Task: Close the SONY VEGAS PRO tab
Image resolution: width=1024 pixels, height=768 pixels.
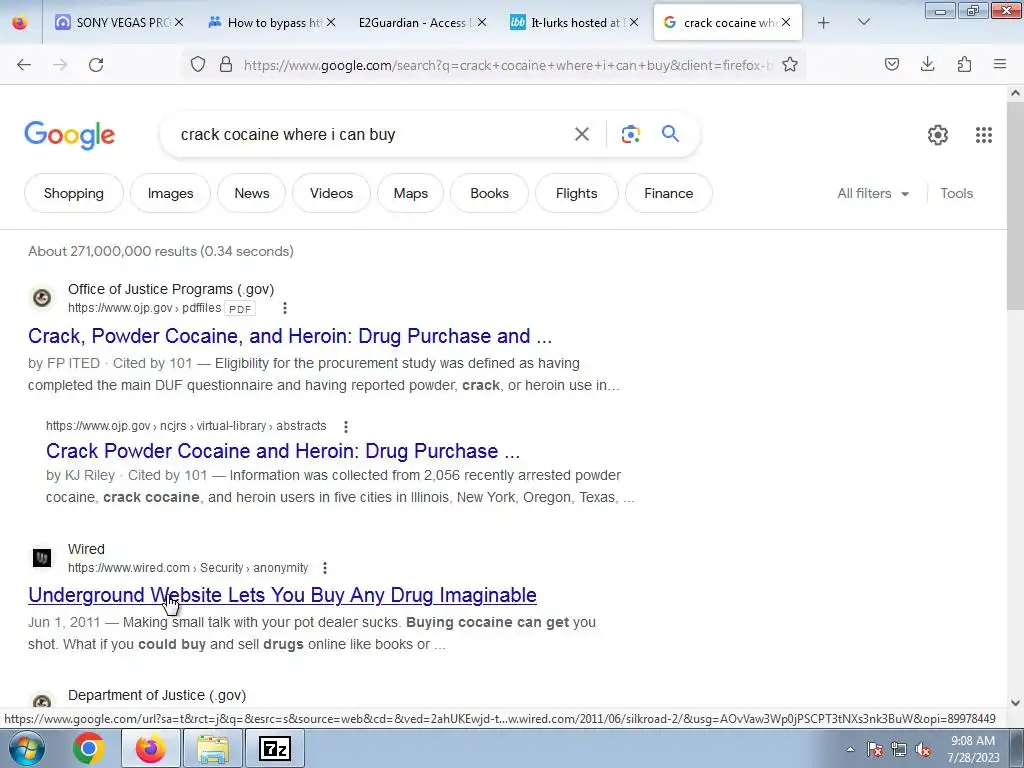Action: 179,23
